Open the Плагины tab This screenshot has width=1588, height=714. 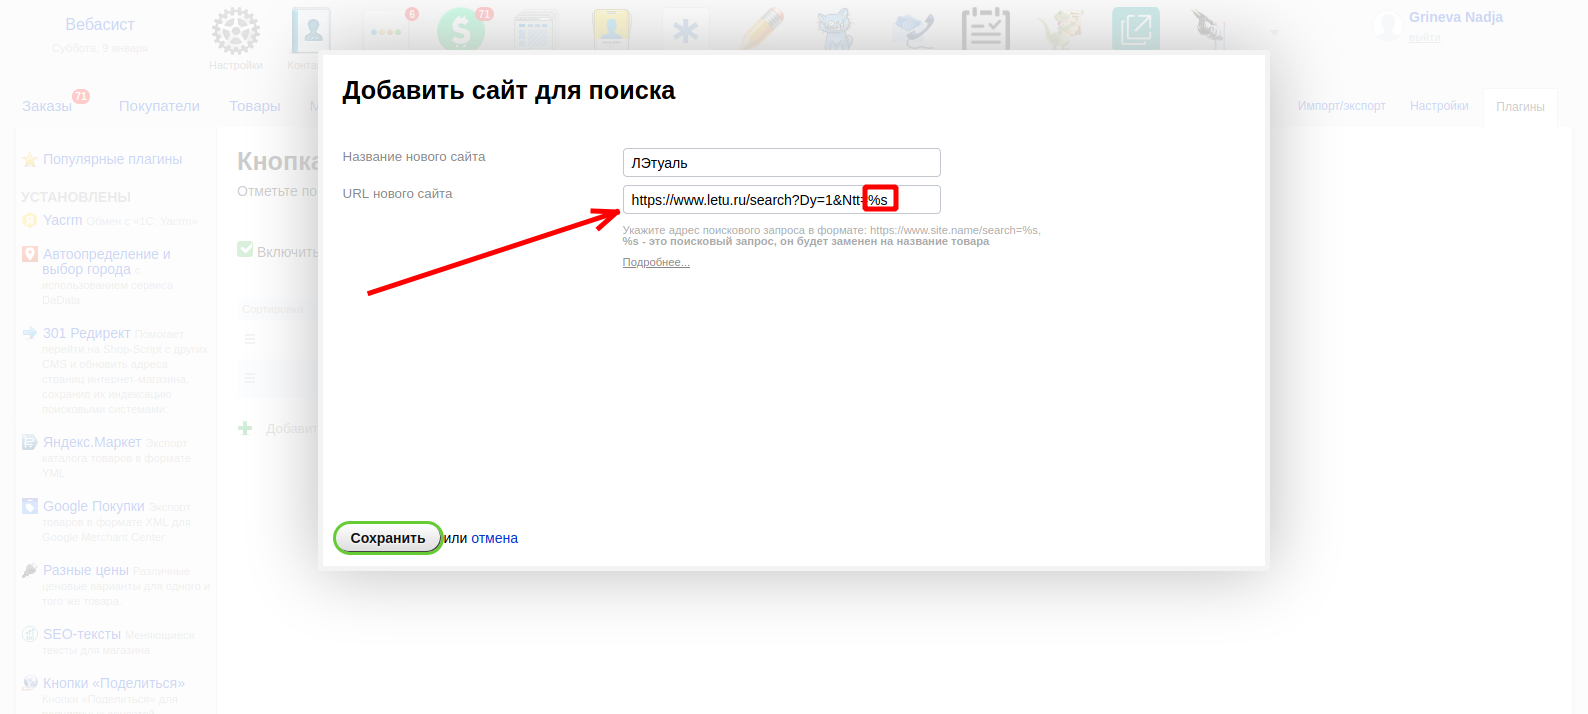click(x=1520, y=107)
